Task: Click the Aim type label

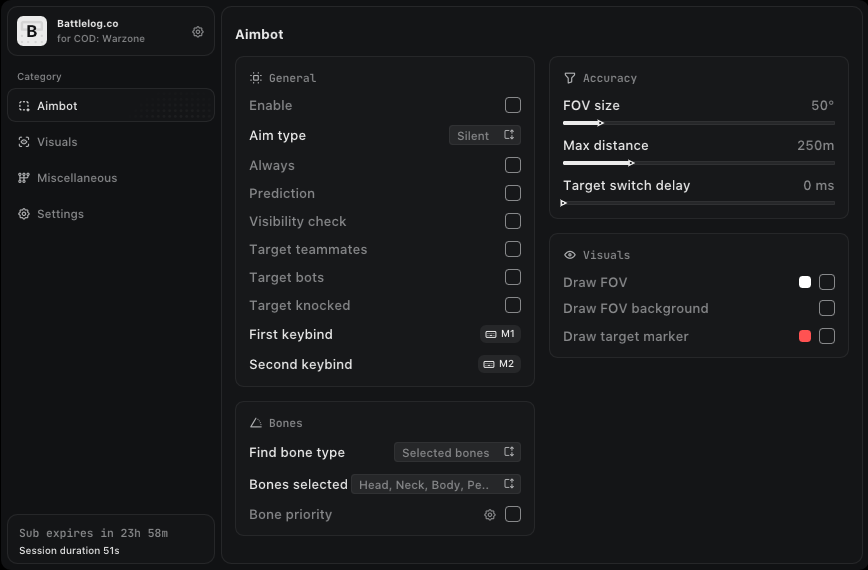Action: click(277, 136)
